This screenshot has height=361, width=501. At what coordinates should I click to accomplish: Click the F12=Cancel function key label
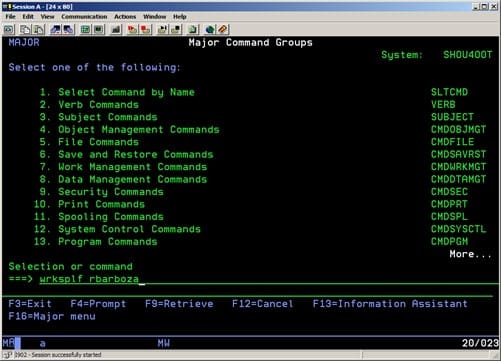pos(263,304)
